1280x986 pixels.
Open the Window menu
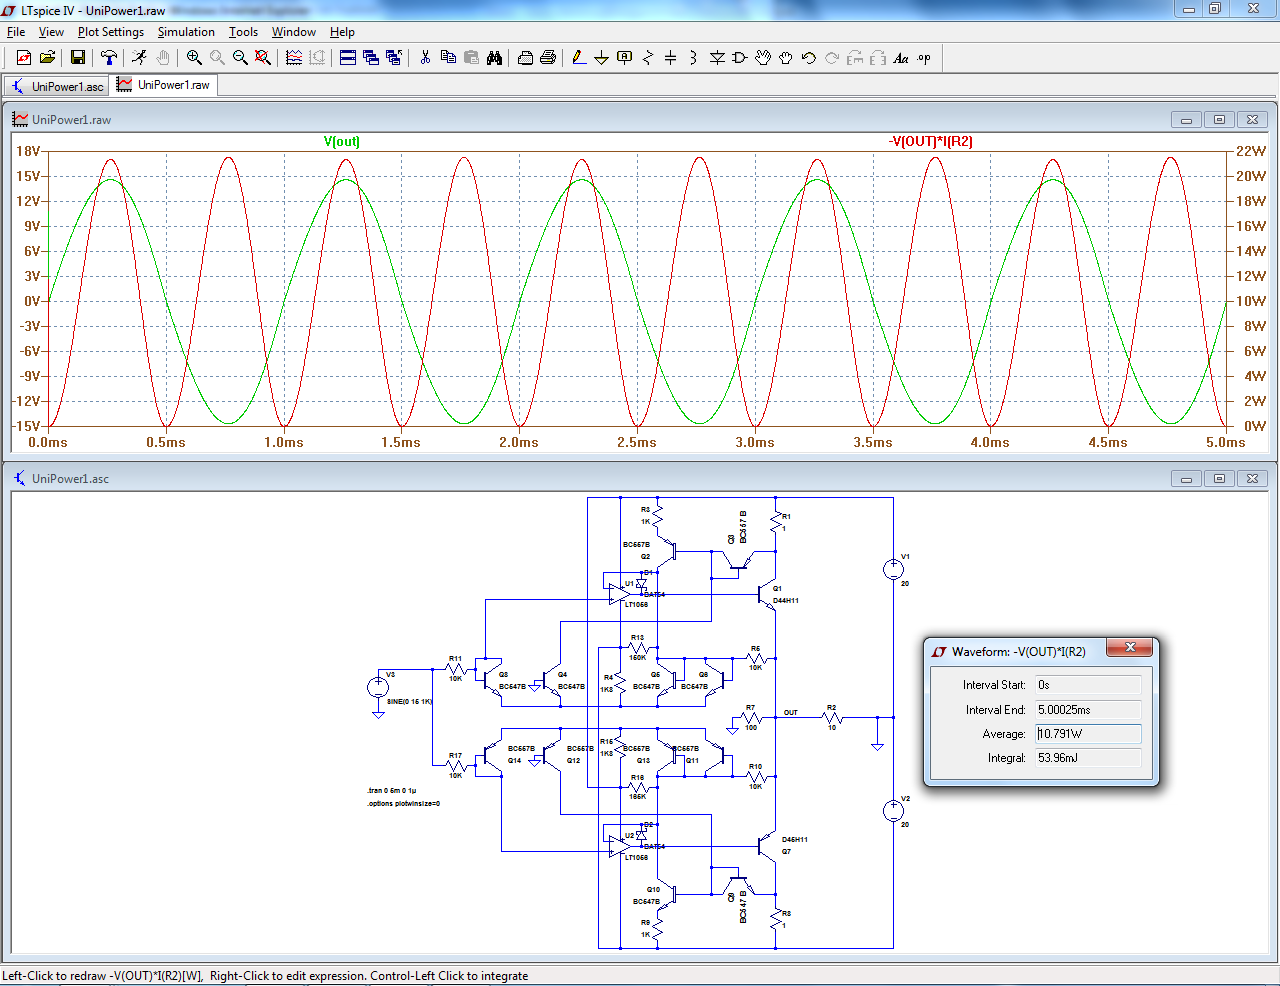(294, 32)
